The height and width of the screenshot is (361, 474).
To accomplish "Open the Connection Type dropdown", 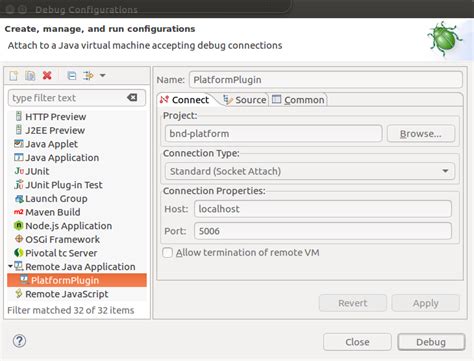I will point(310,171).
